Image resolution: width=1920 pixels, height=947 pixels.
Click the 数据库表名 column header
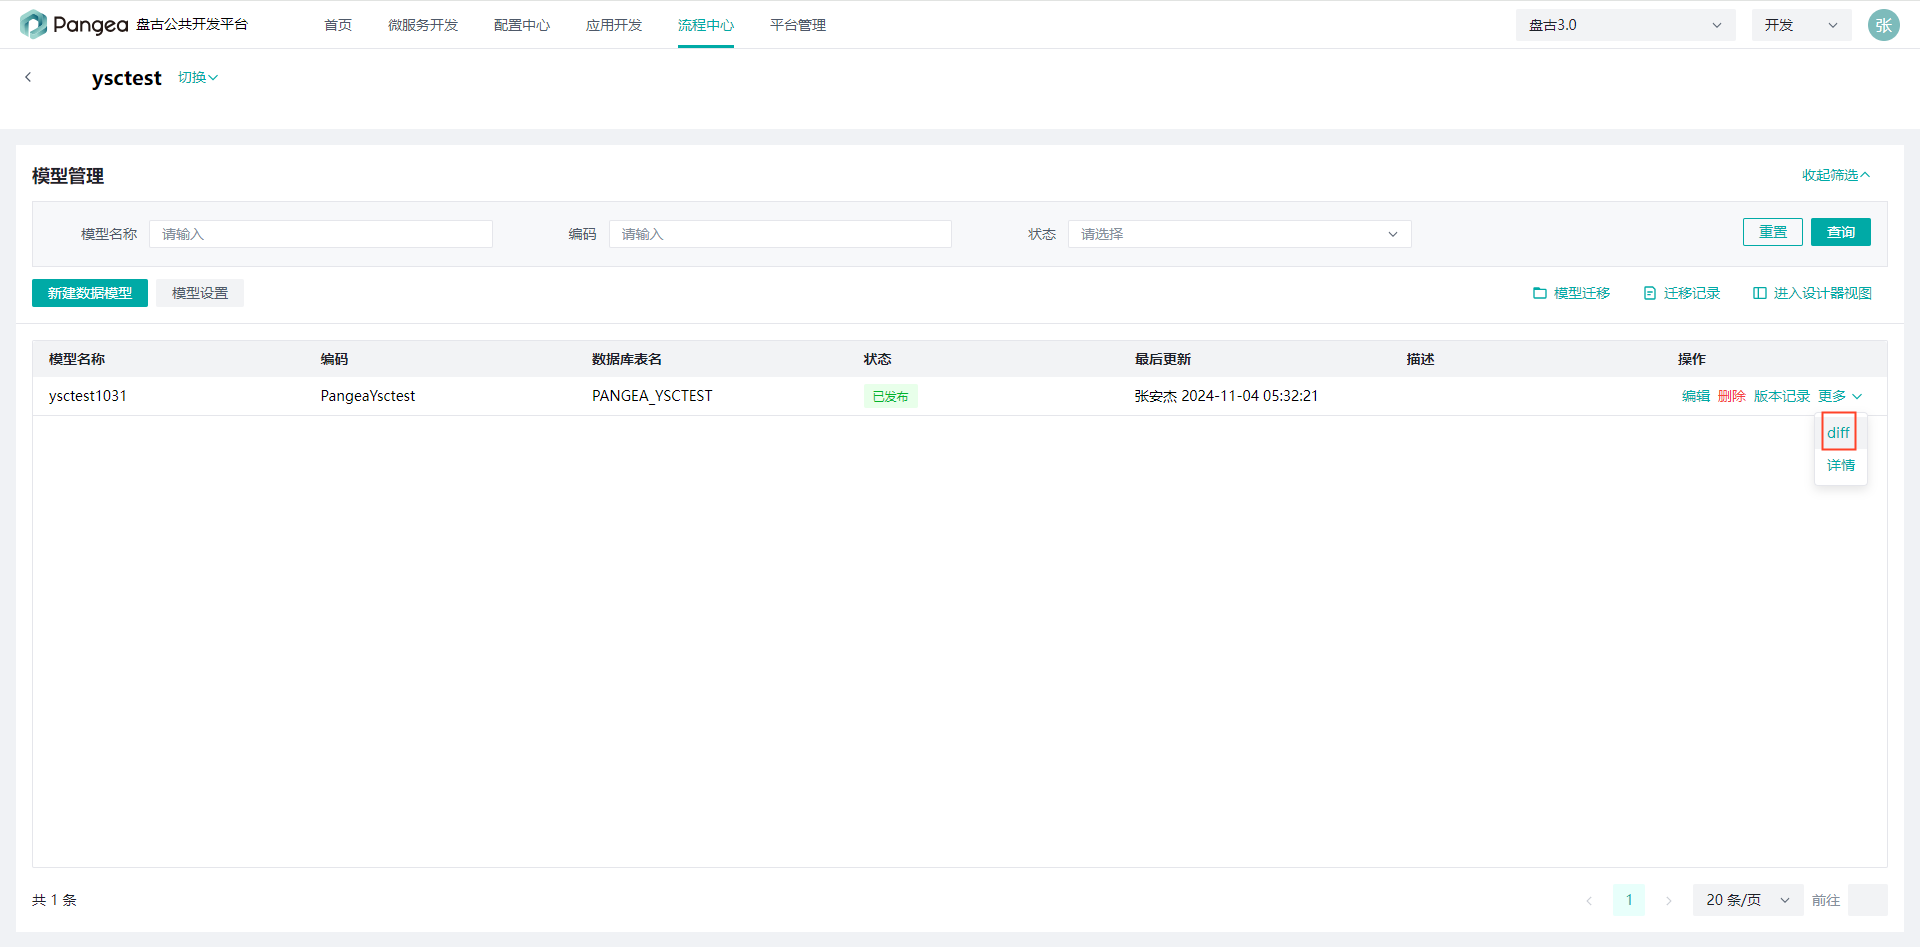pyautogui.click(x=627, y=359)
